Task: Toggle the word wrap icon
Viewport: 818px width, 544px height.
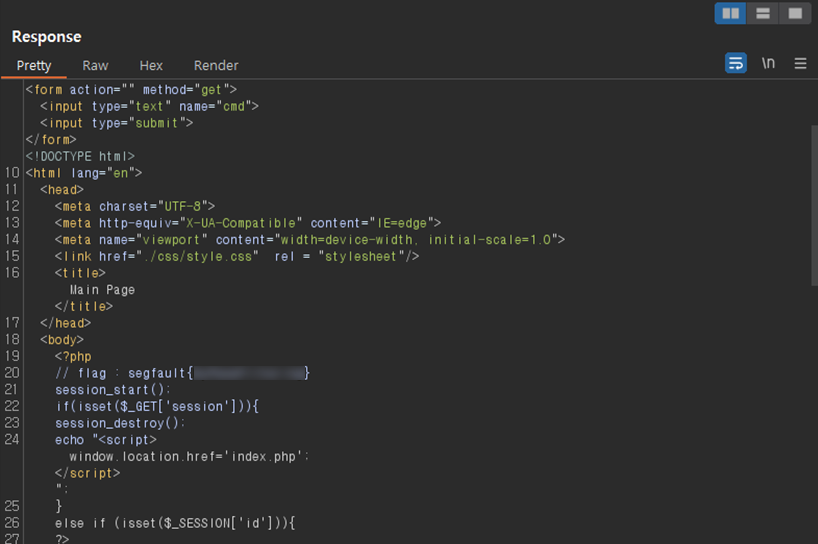Action: pyautogui.click(x=736, y=63)
